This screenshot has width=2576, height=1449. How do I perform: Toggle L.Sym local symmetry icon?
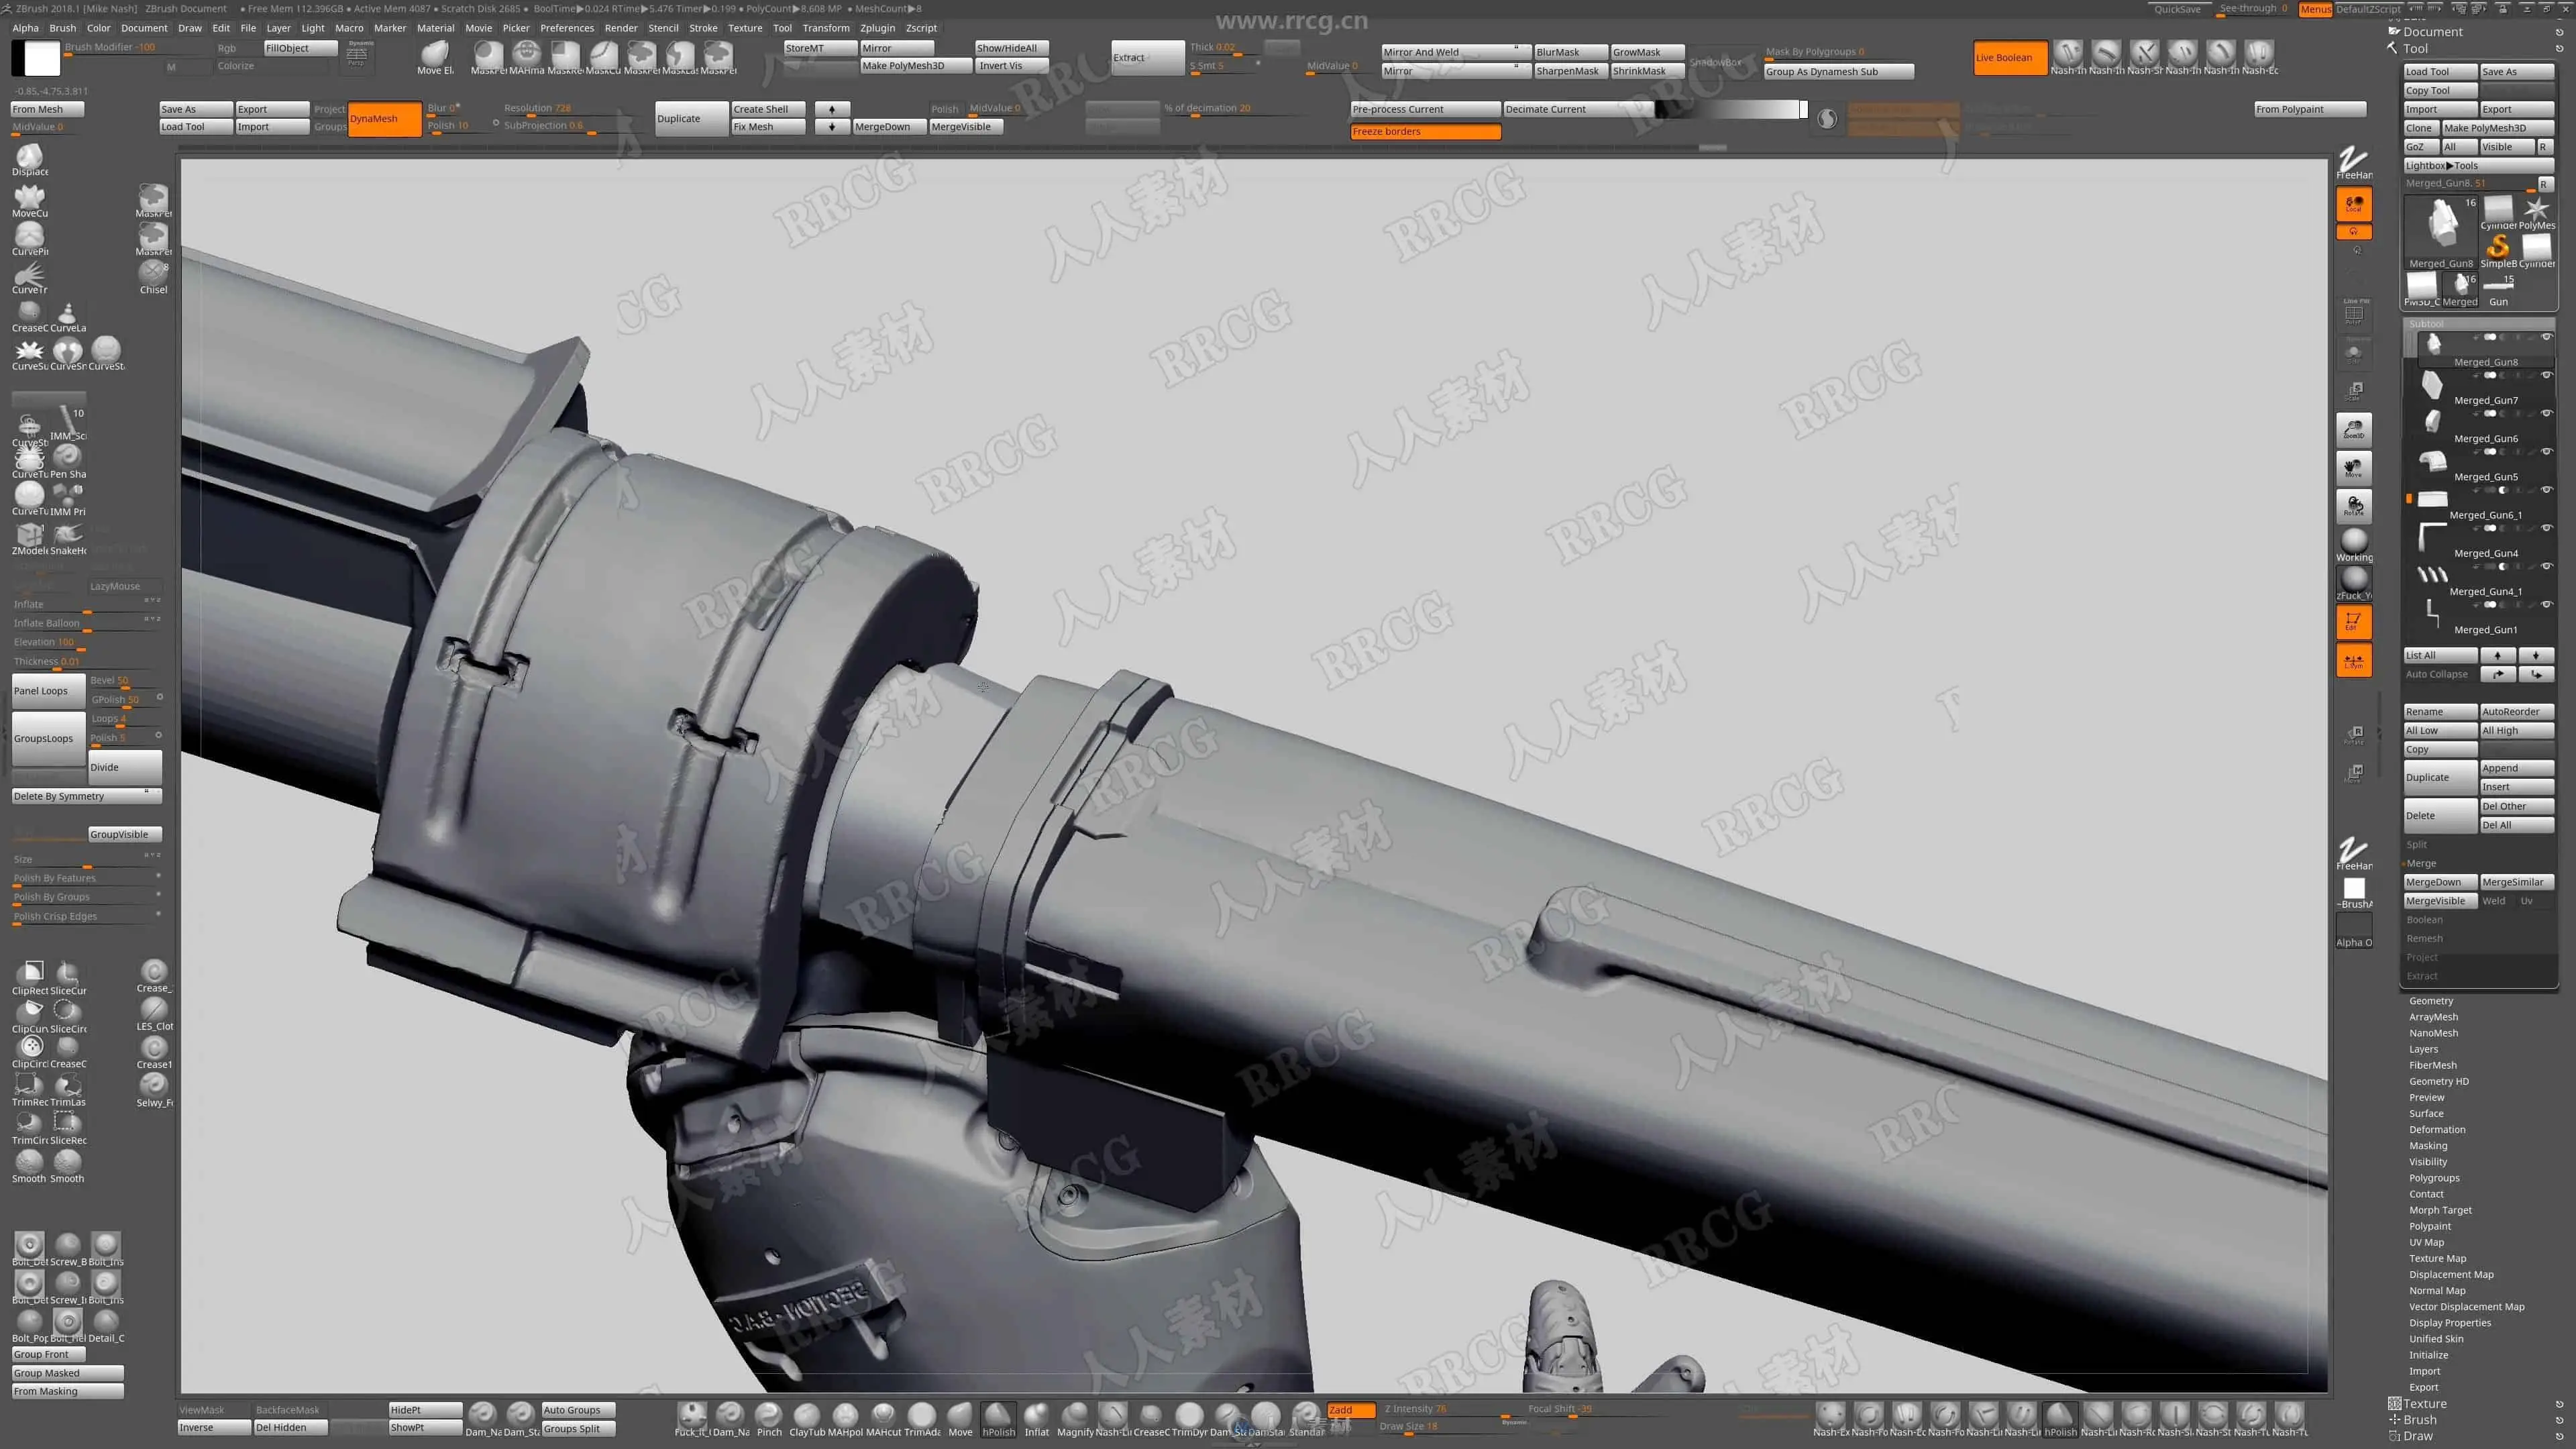coord(2354,660)
